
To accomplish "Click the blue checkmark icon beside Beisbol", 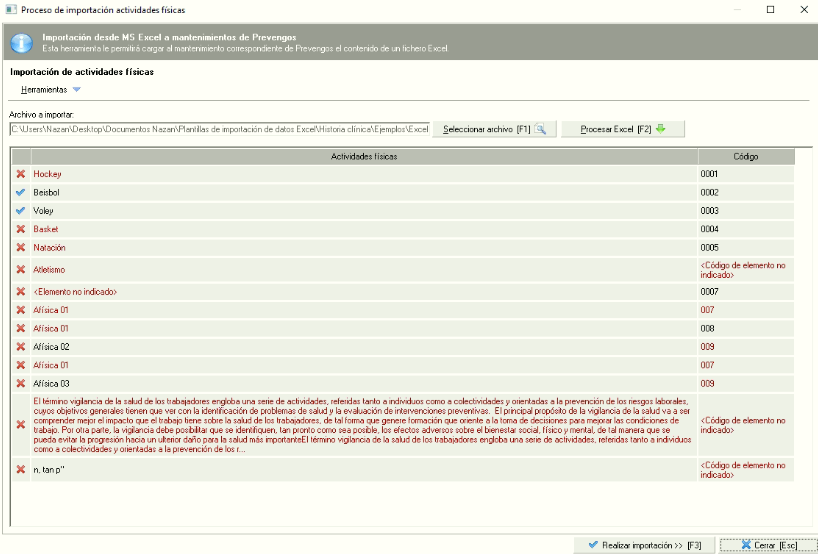I will 21,192.
